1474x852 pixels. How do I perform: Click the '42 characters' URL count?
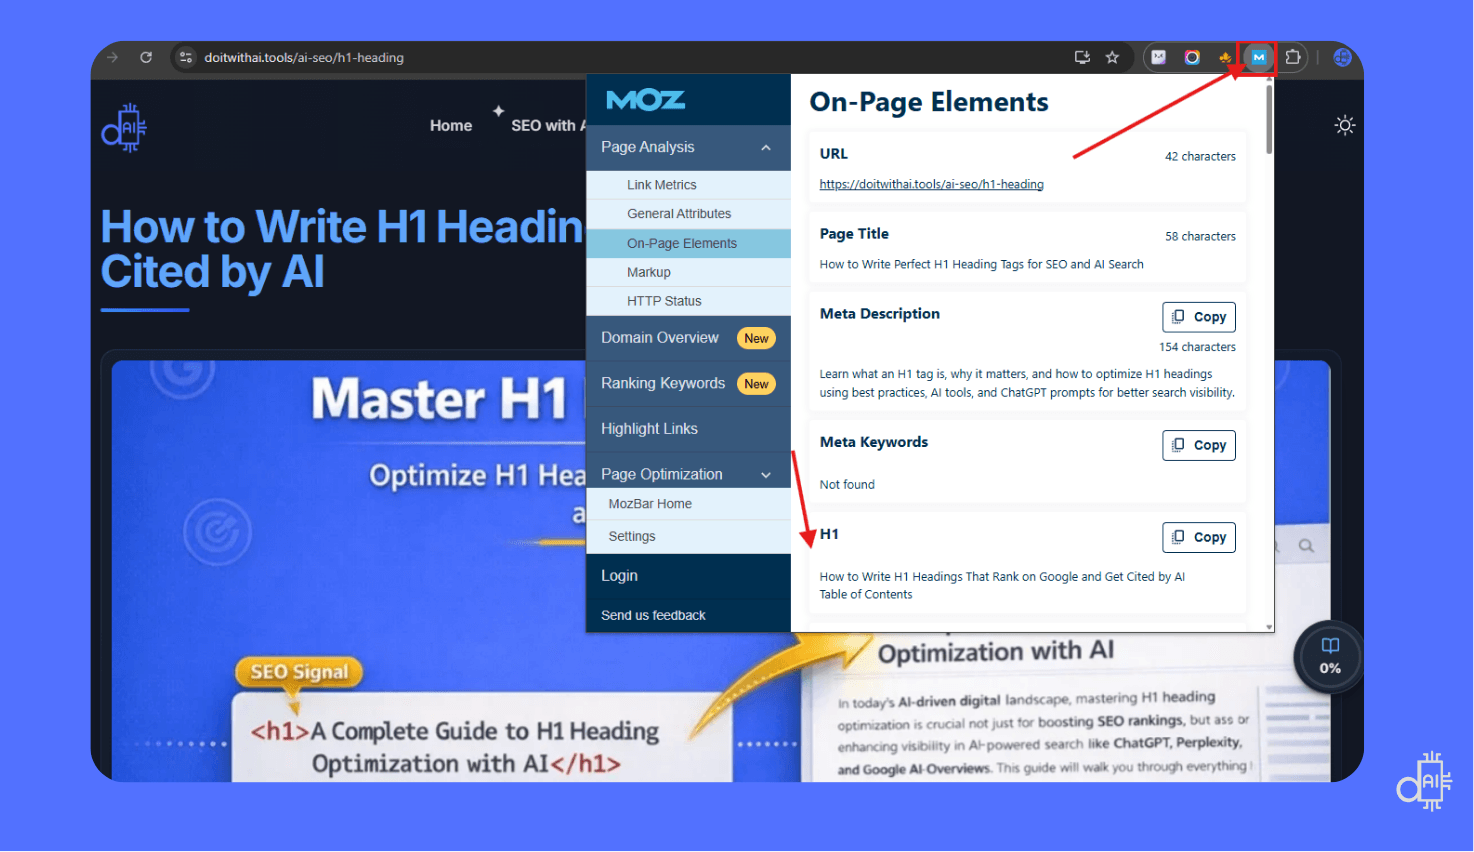[1200, 157]
